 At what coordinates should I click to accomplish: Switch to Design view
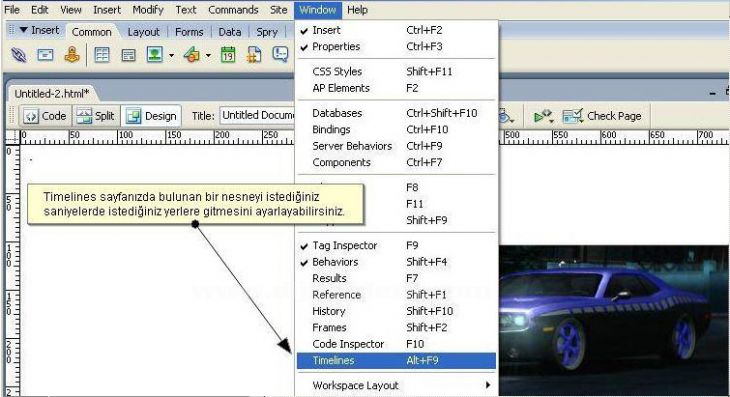click(x=151, y=116)
